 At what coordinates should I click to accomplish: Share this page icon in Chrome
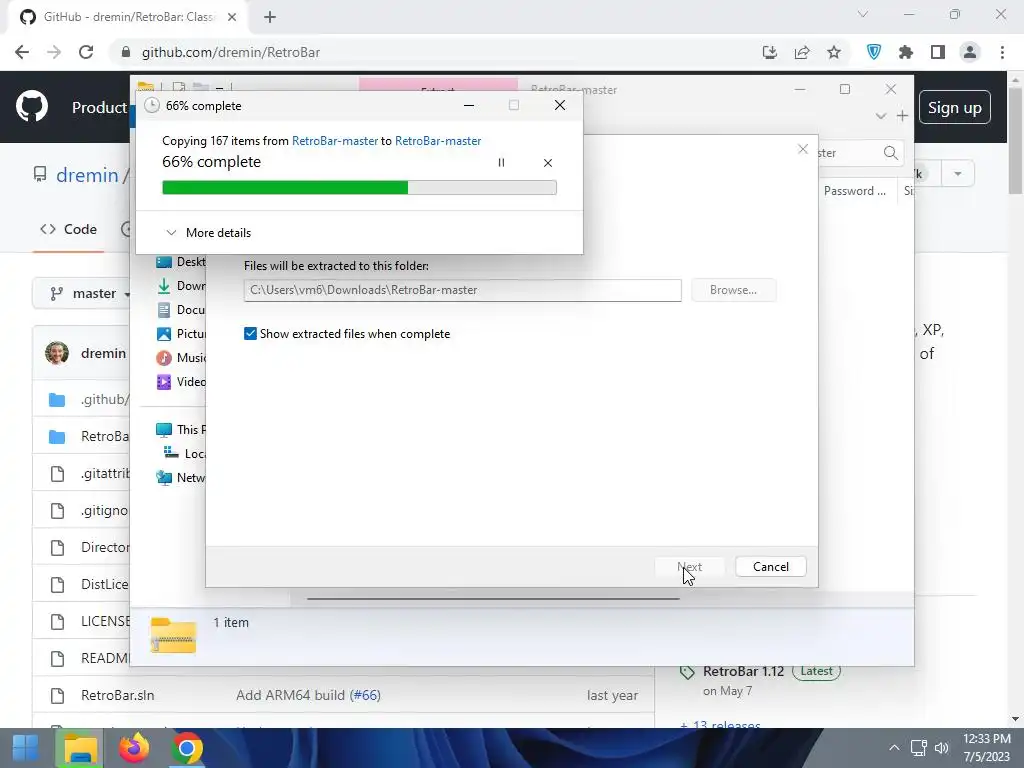tap(802, 52)
